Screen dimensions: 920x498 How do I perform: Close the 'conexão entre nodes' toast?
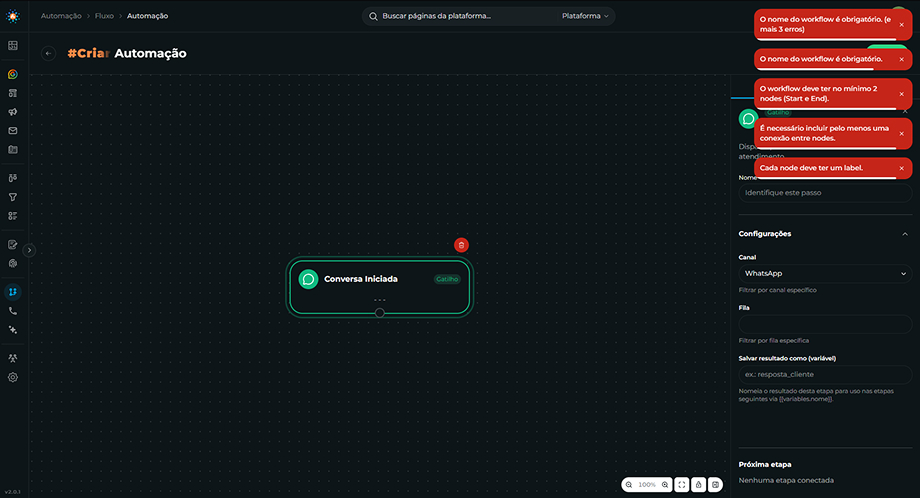click(x=902, y=134)
